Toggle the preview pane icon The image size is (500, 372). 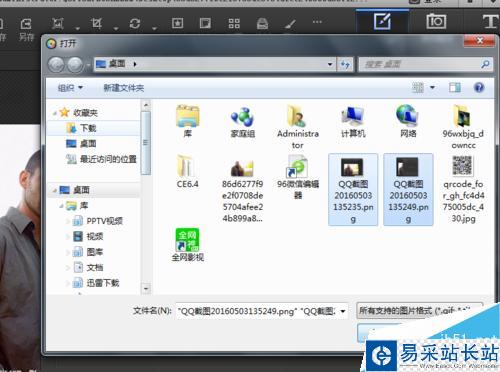tap(455, 88)
